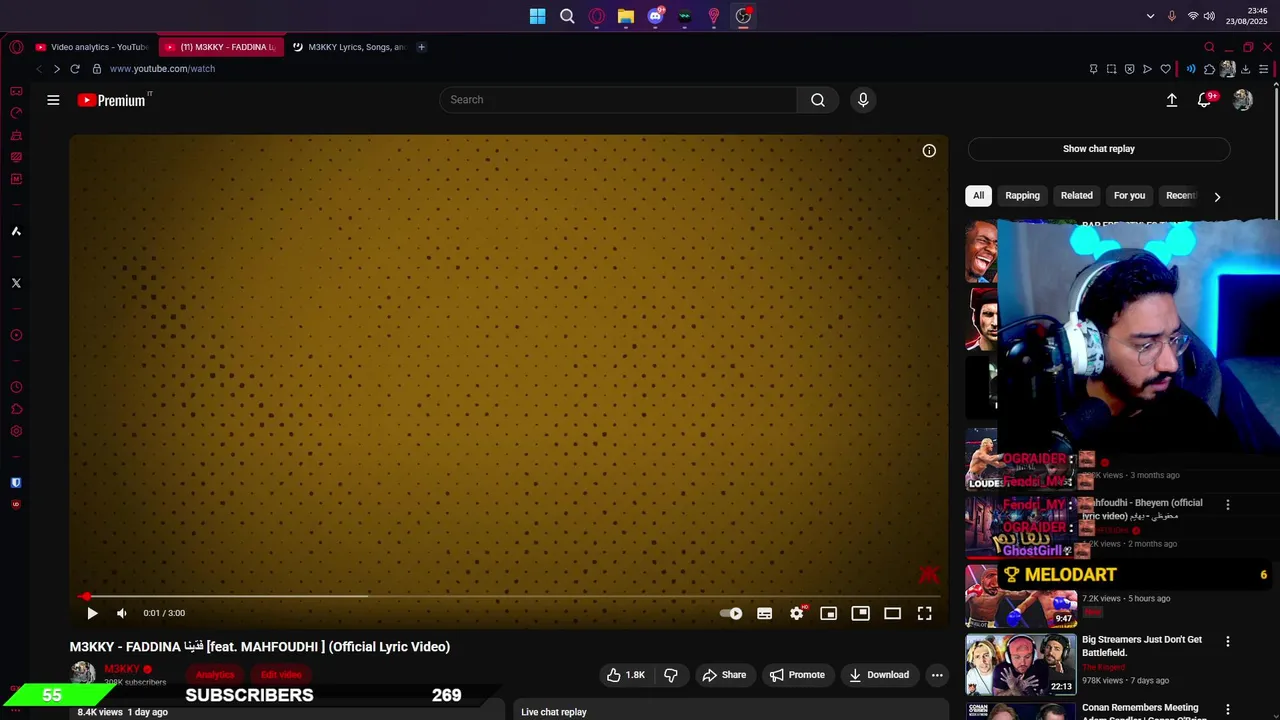Toggle autoplay switch in player

[731, 613]
